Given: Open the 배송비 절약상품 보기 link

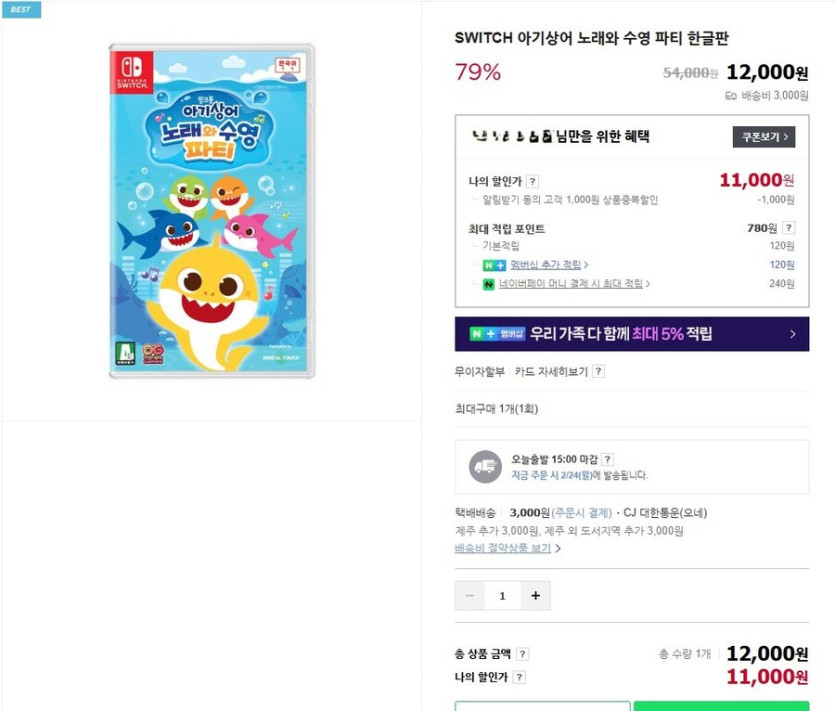Looking at the screenshot, I should [x=504, y=548].
